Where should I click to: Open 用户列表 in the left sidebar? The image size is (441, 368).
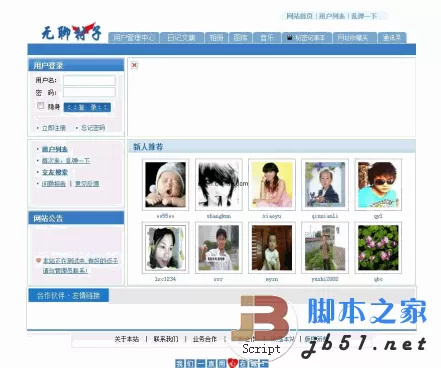tap(55, 149)
